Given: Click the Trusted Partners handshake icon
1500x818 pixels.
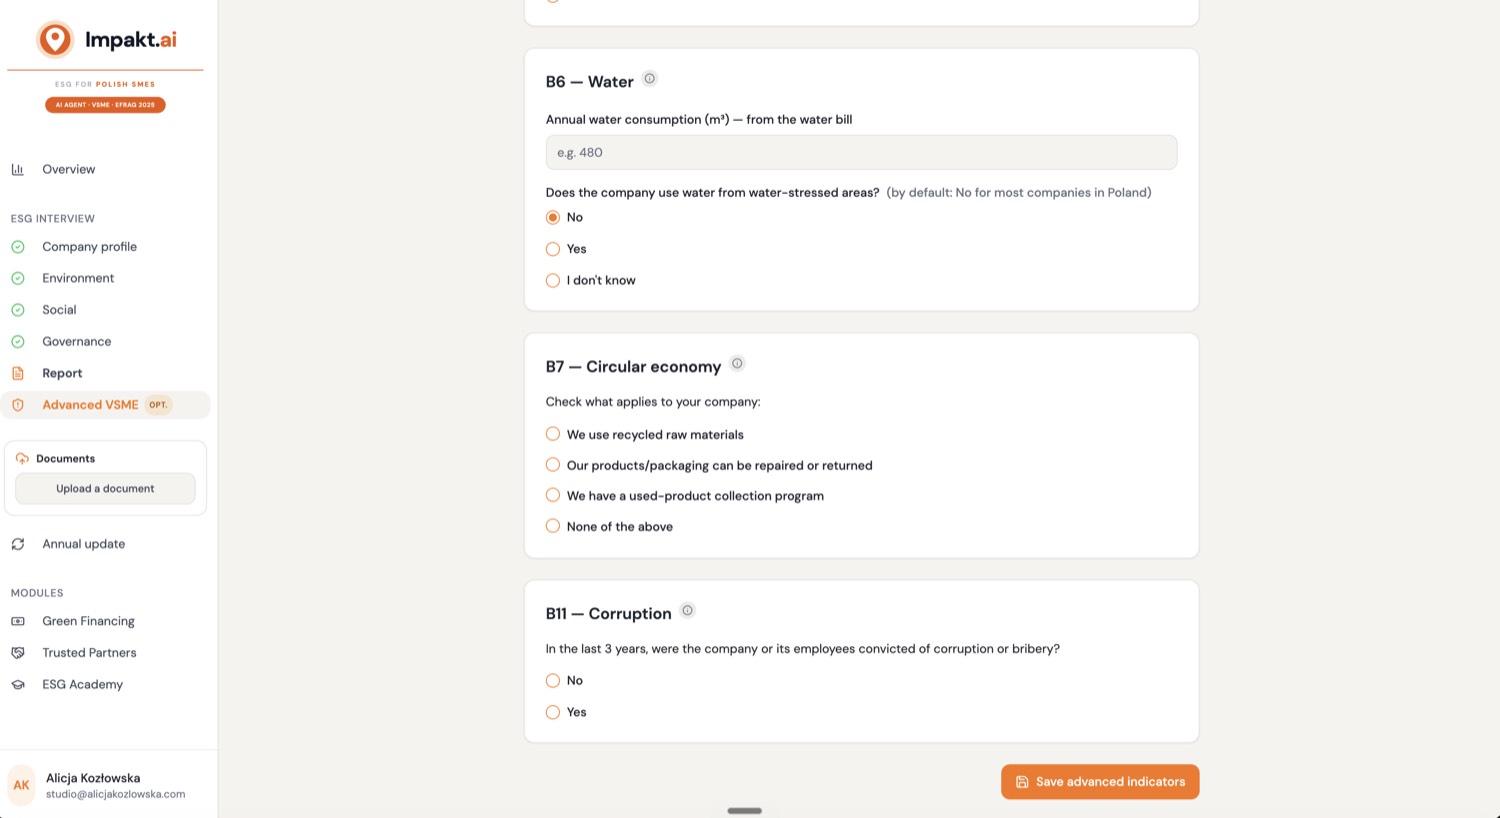Looking at the screenshot, I should [18, 653].
